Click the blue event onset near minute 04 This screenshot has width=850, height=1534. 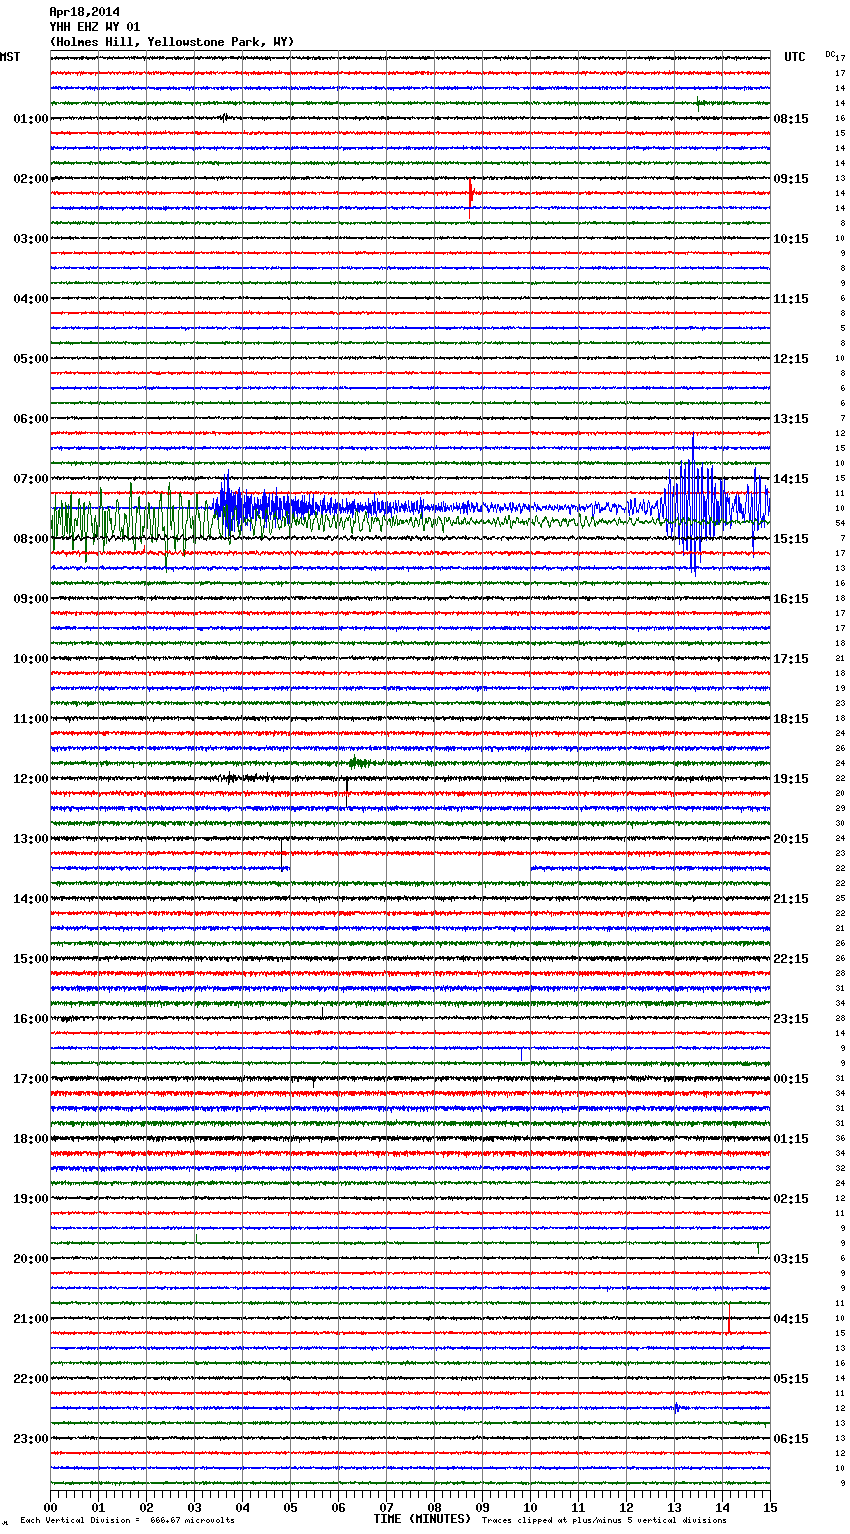pos(228,505)
